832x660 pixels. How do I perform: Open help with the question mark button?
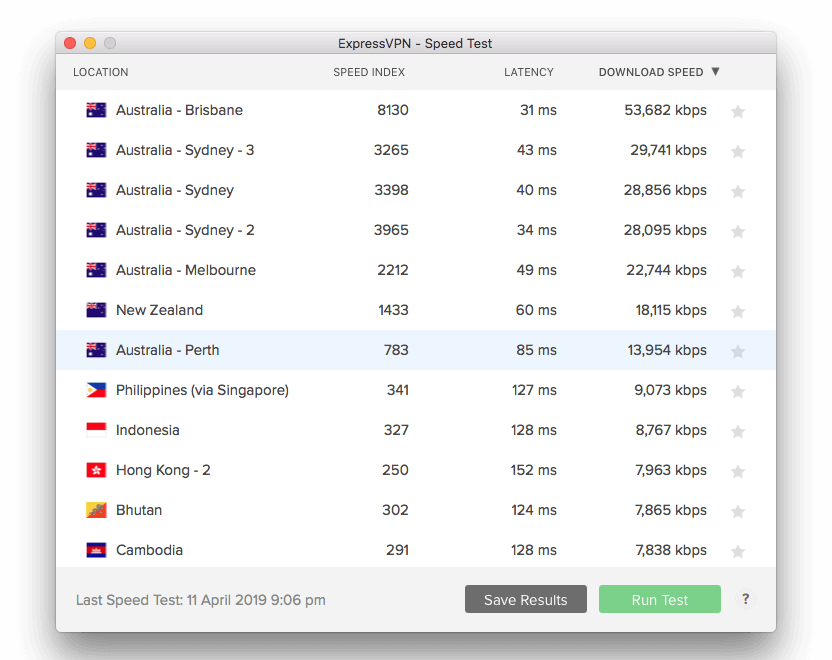(x=746, y=599)
